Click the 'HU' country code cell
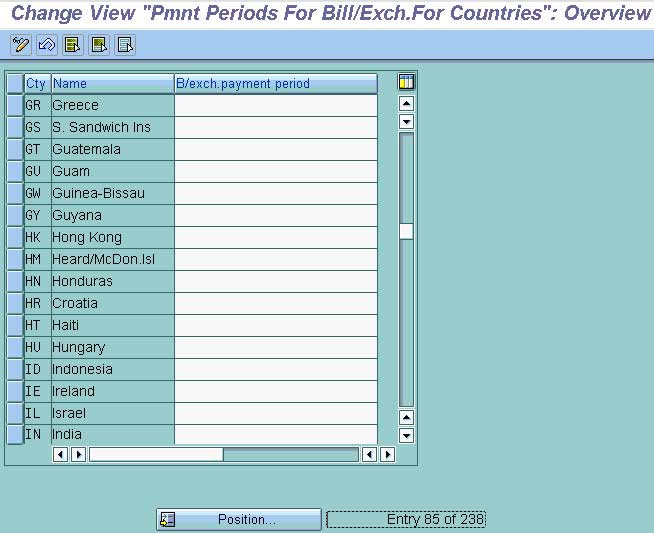The height and width of the screenshot is (533, 654). (38, 347)
